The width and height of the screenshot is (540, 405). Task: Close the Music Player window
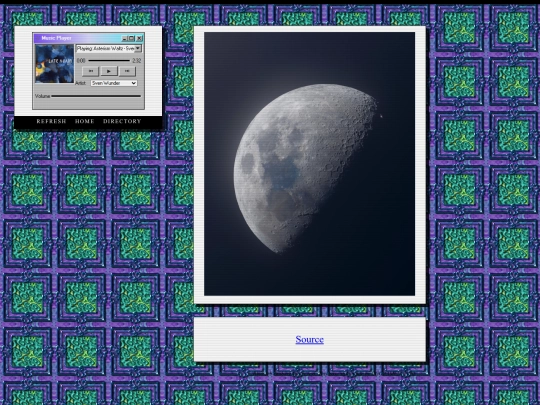(139, 38)
